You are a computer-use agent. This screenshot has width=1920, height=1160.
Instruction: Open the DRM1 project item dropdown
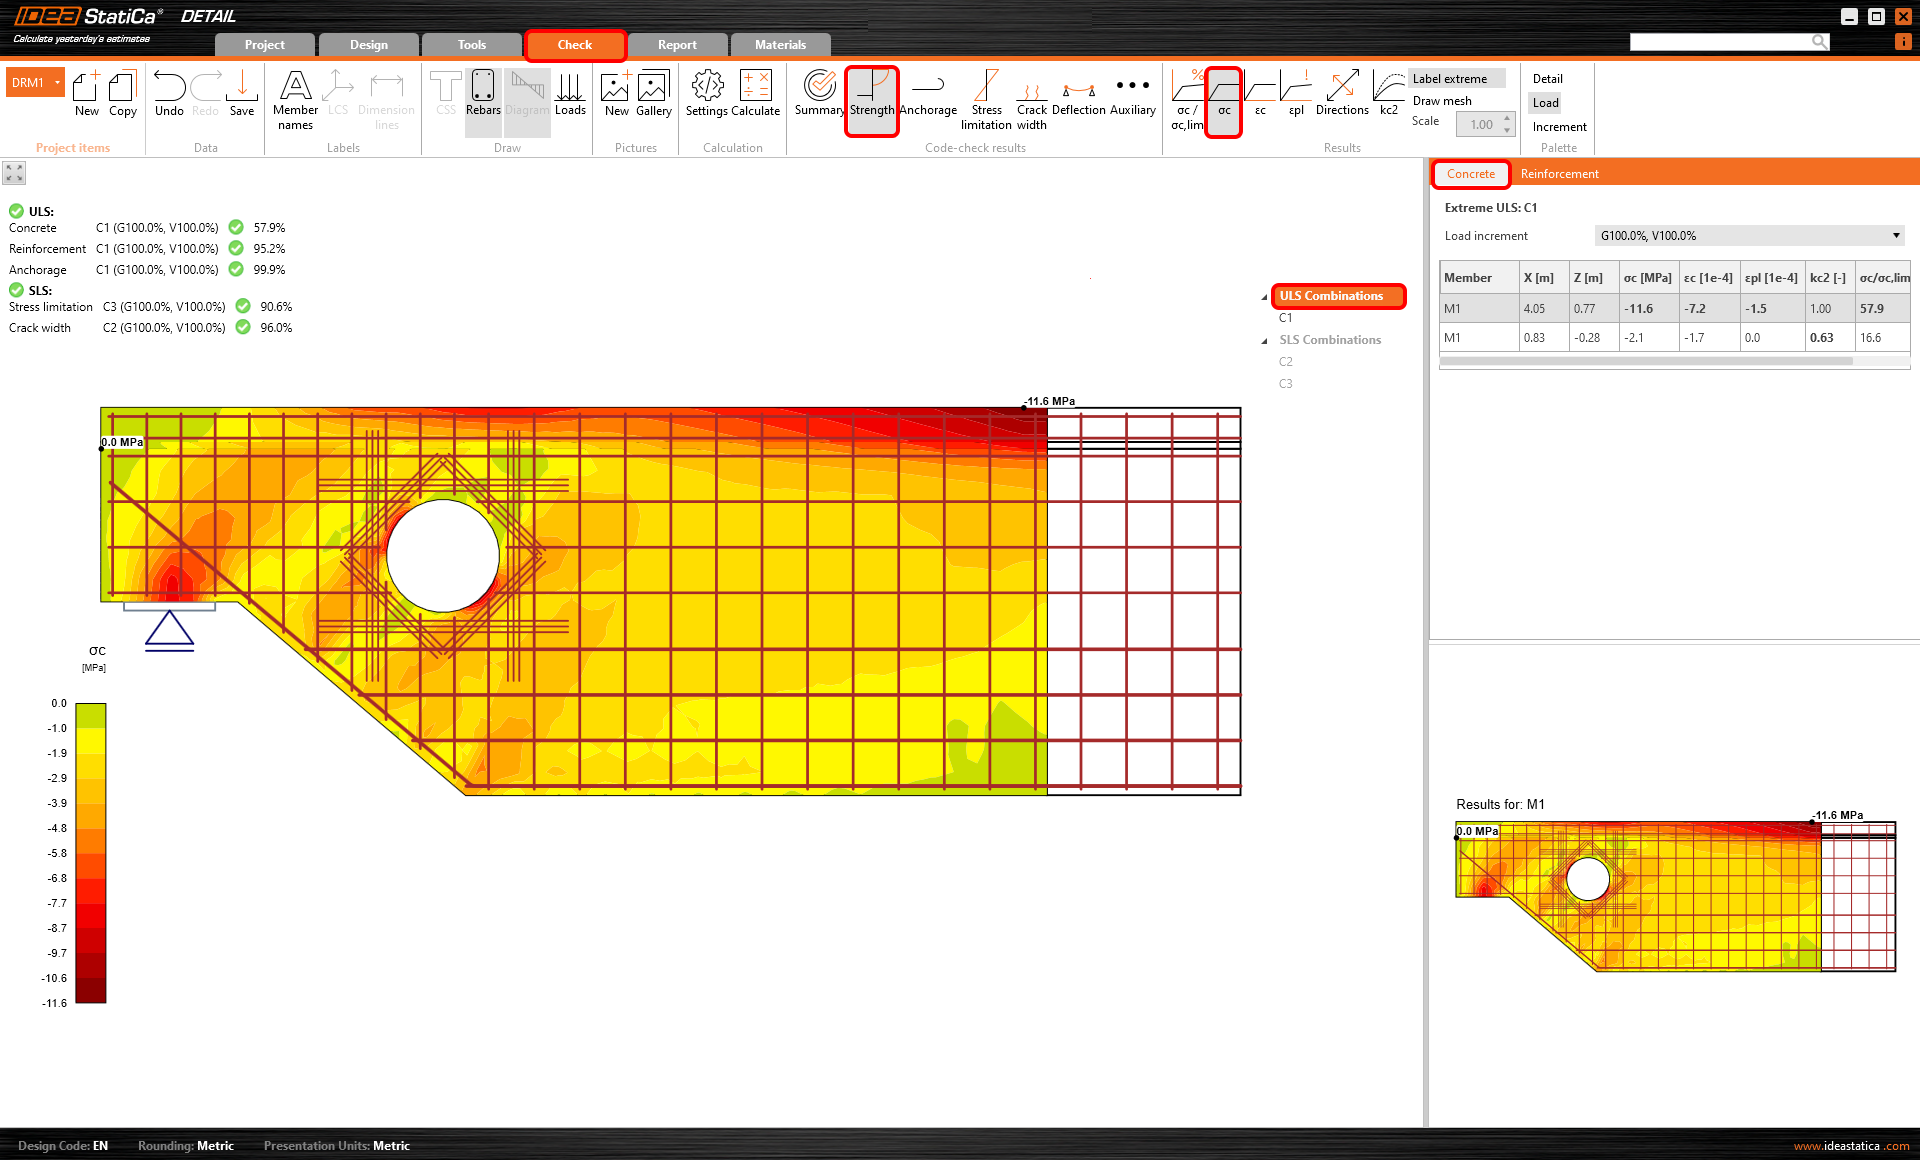(x=58, y=83)
